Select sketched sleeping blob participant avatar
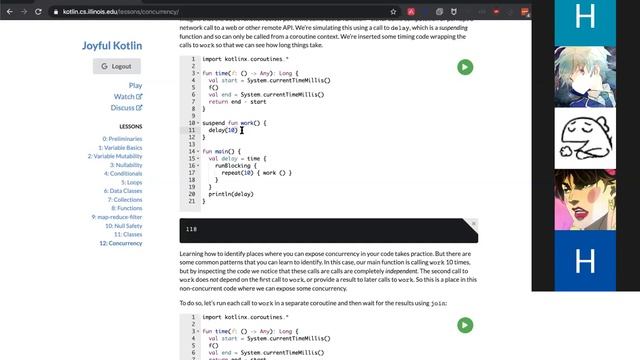The image size is (640, 360). [x=585, y=138]
